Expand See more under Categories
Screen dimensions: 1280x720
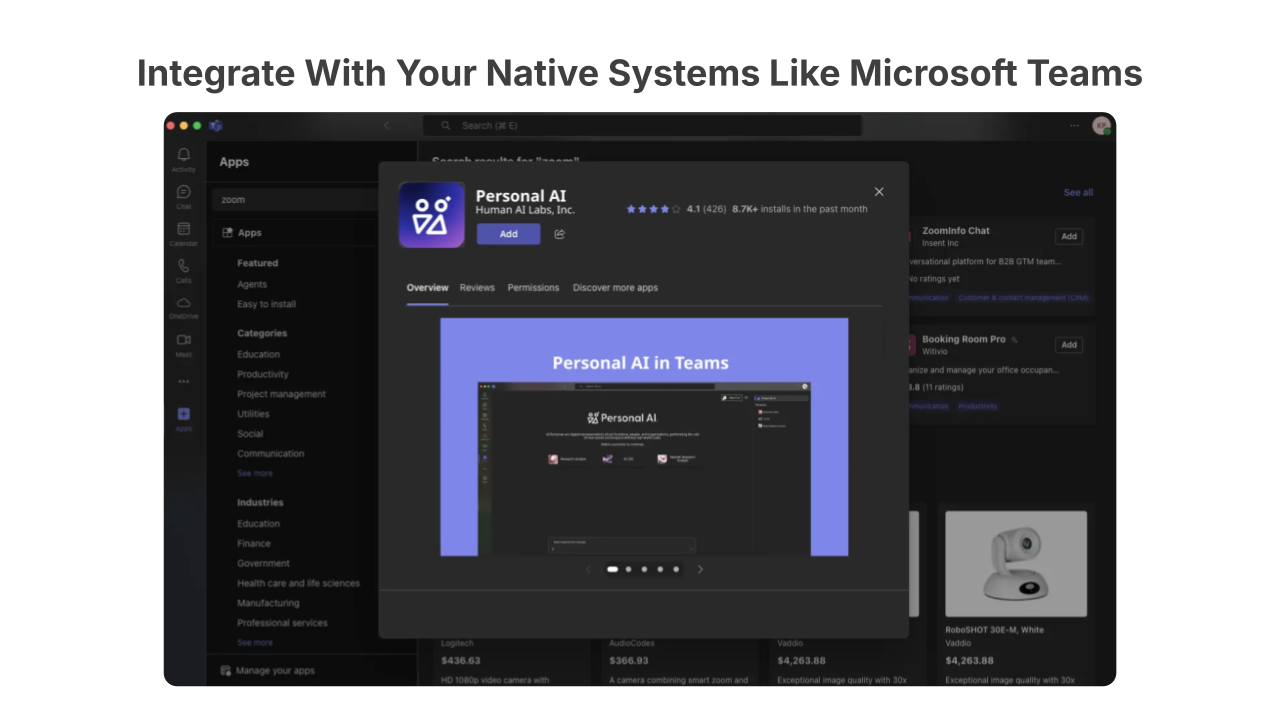tap(255, 473)
